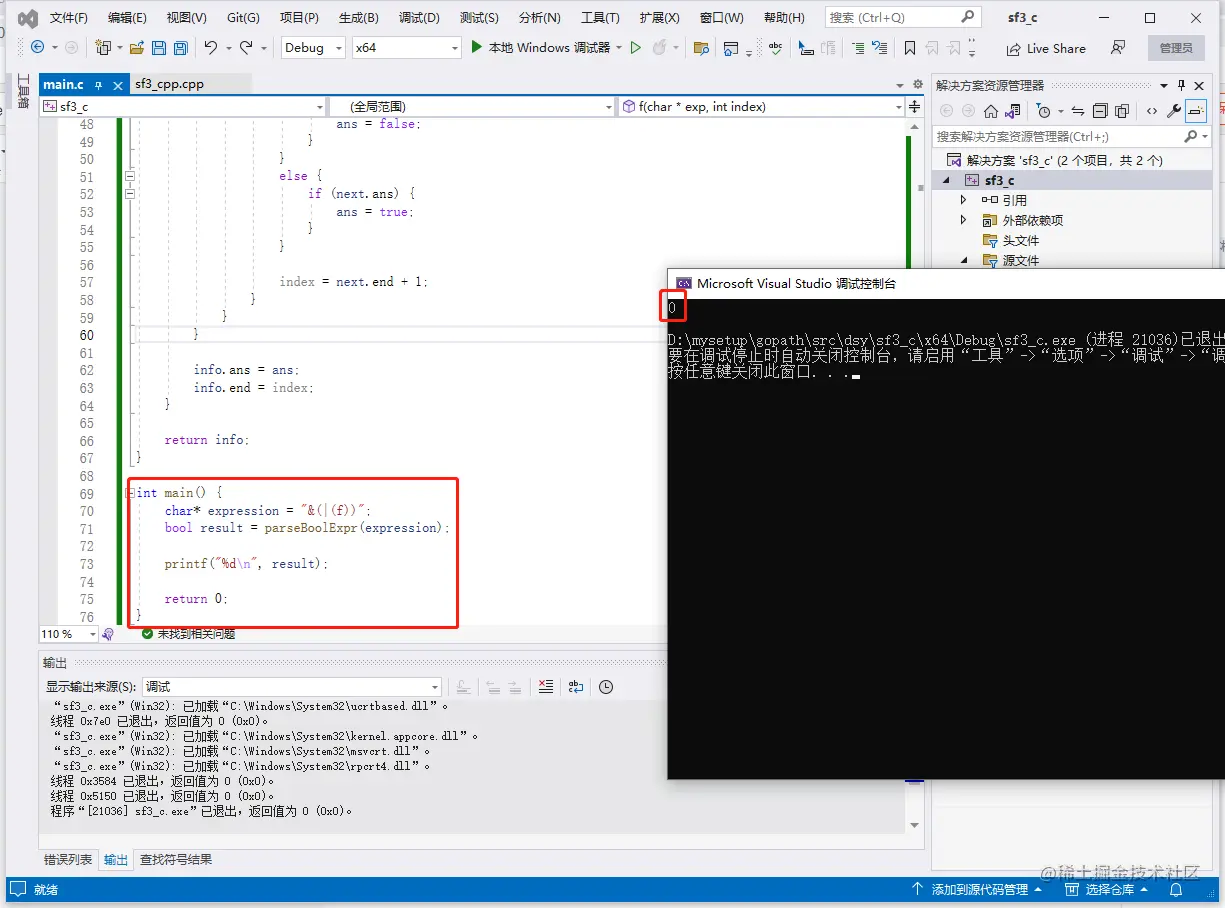Click the health indicator broom icon by zoom
This screenshot has height=908, width=1225.
click(109, 634)
